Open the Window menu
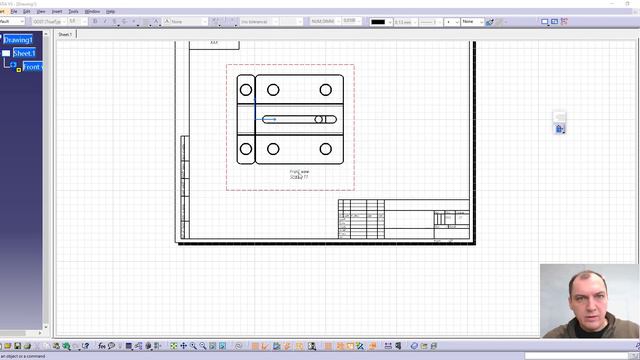The height and width of the screenshot is (360, 640). [92, 11]
